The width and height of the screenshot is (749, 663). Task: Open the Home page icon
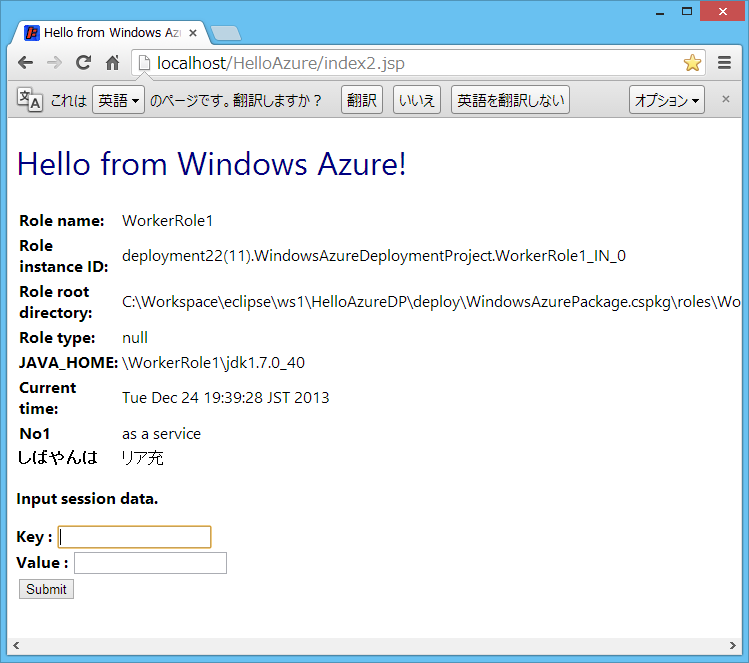[112, 63]
